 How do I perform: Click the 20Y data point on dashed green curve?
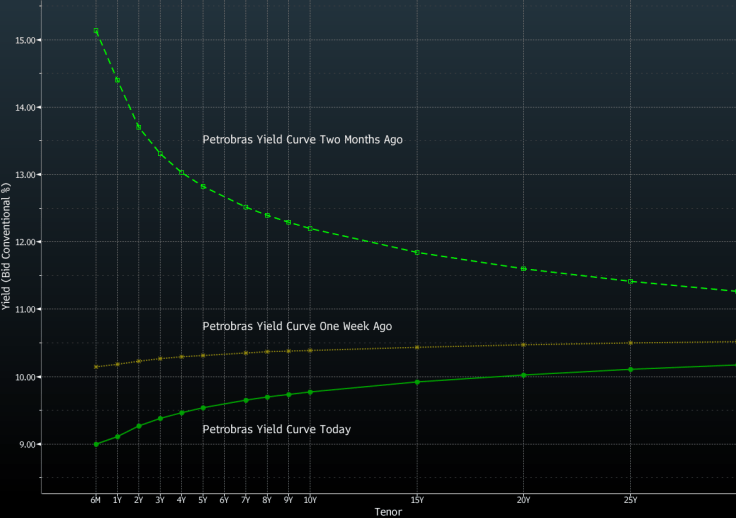pyautogui.click(x=523, y=269)
